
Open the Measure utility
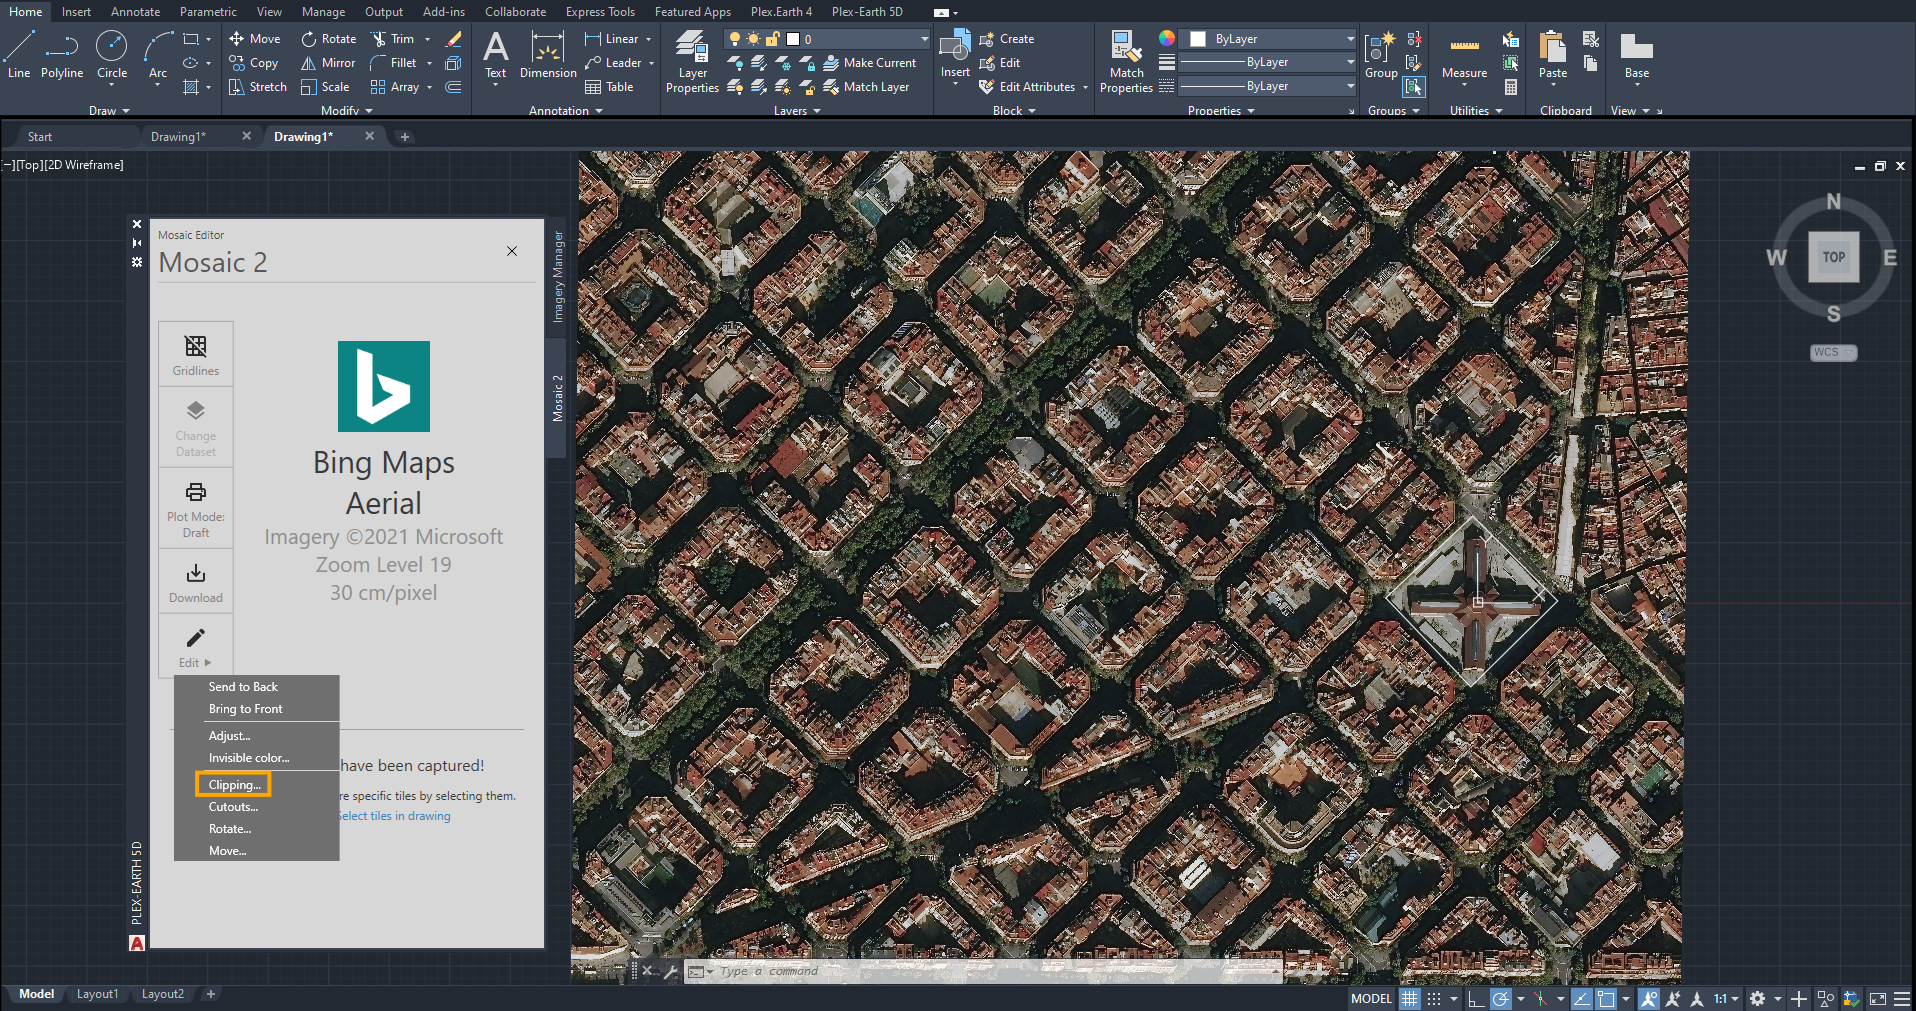click(1464, 58)
